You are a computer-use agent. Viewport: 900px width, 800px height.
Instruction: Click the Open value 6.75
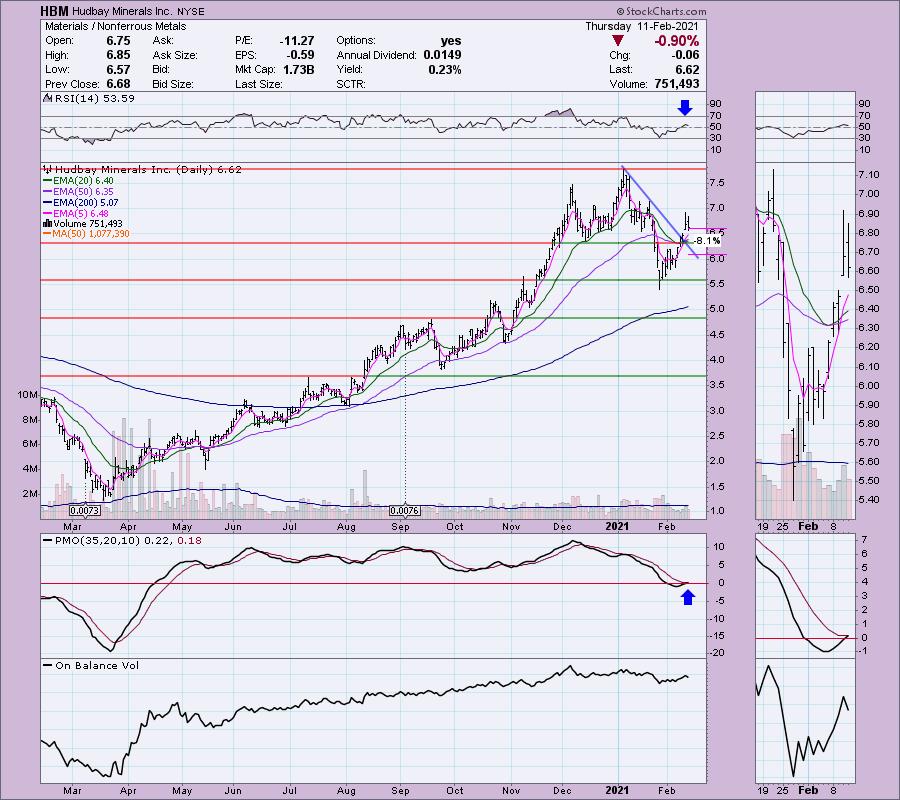coord(118,41)
